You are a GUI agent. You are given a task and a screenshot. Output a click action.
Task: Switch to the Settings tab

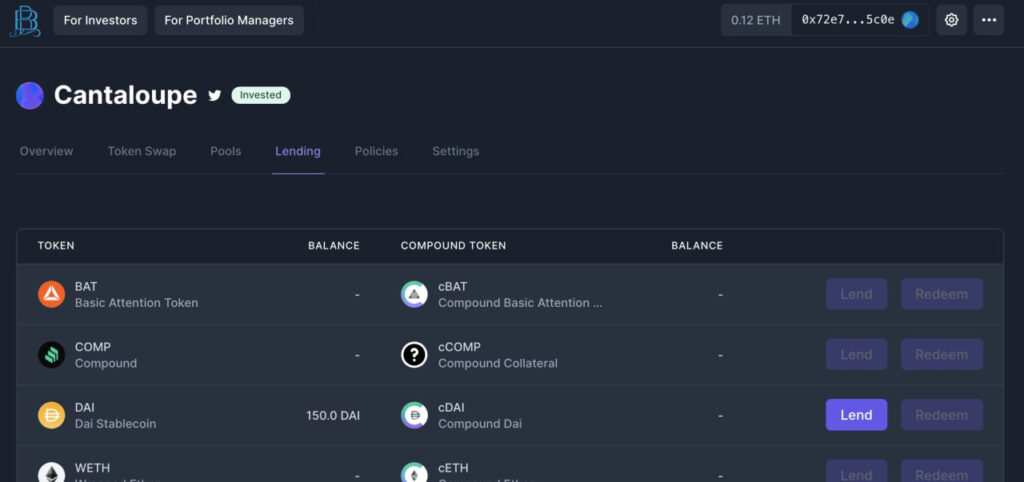(455, 152)
